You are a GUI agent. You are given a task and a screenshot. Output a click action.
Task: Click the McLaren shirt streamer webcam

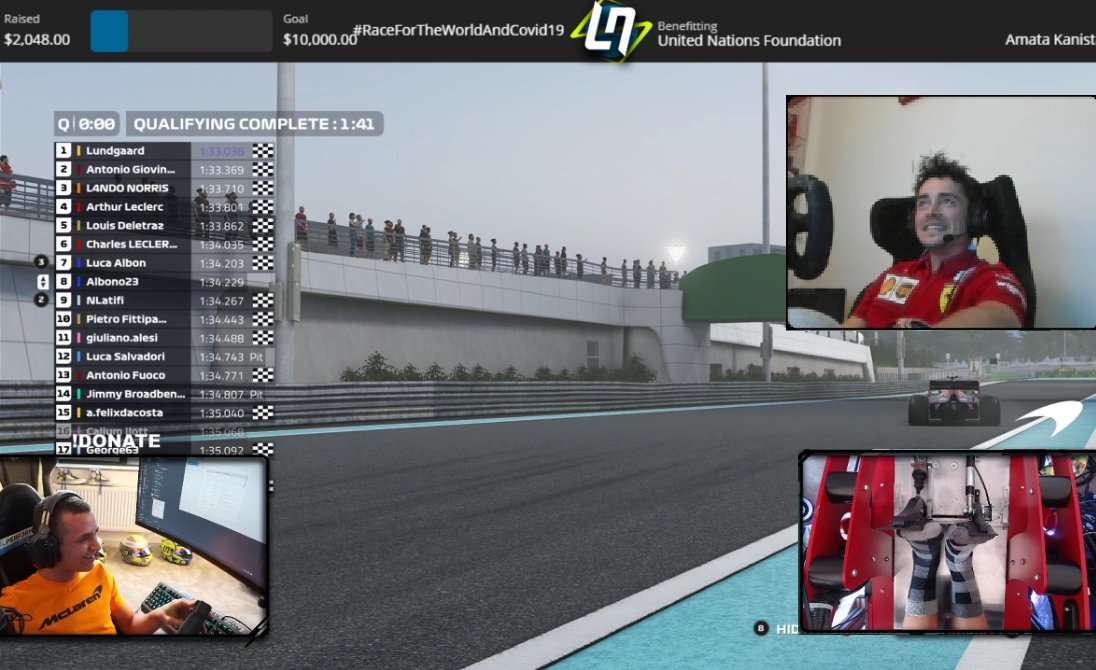[134, 546]
